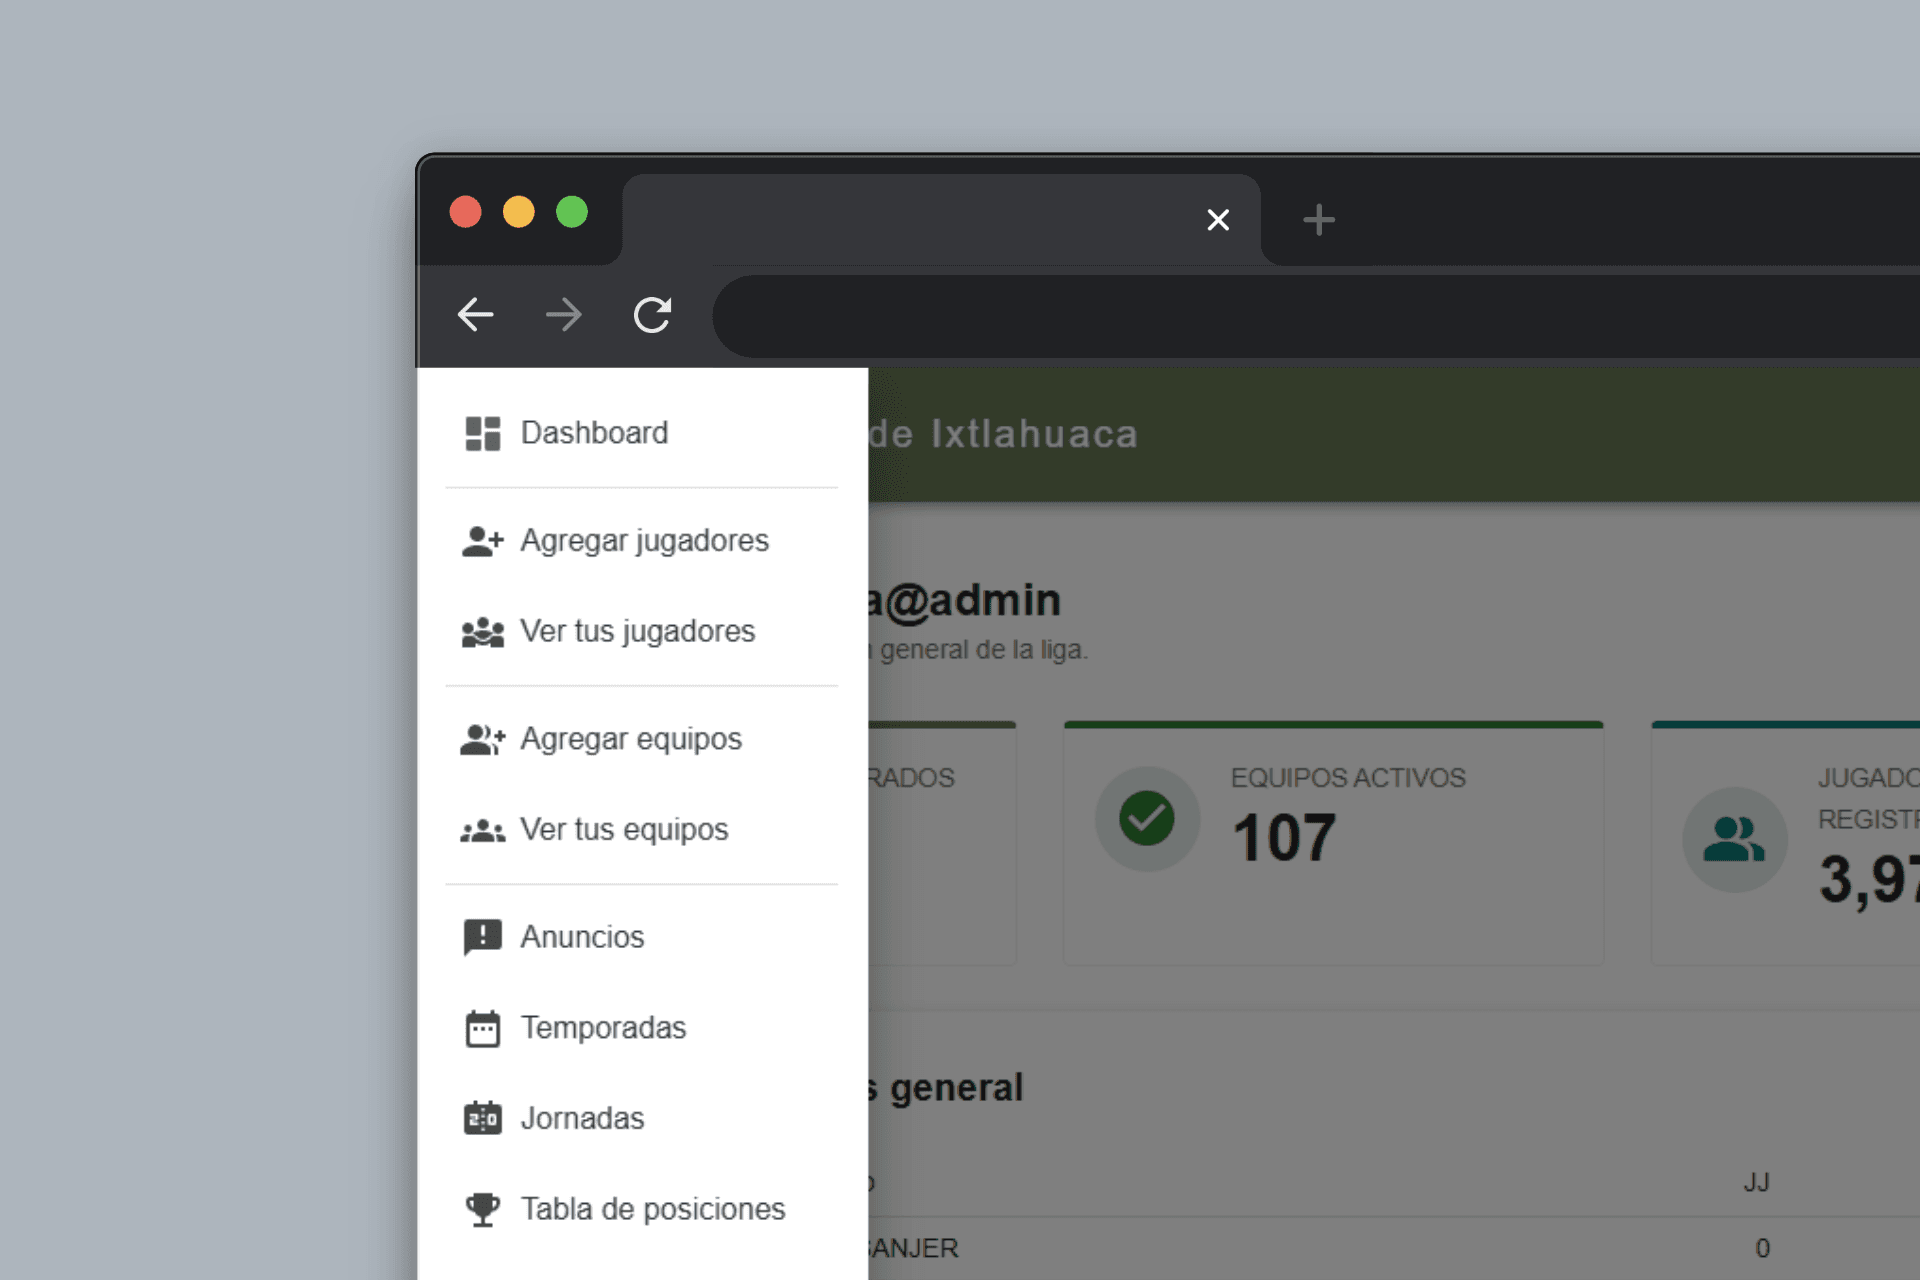
Task: Click the calendar icon beside Temporadas
Action: [483, 1028]
